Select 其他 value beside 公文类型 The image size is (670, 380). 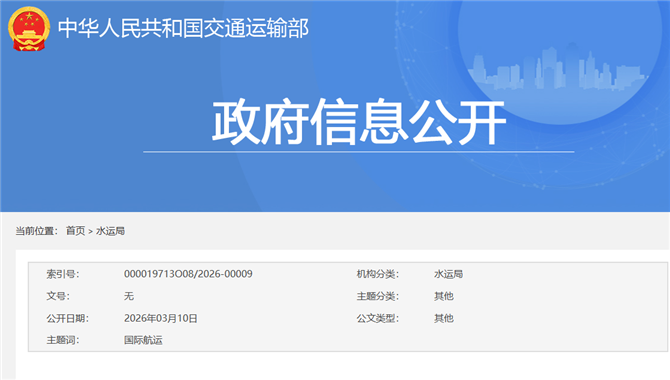point(444,318)
